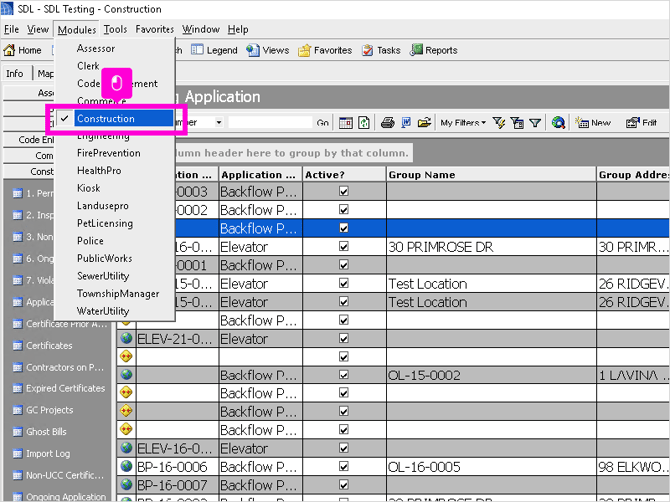The height and width of the screenshot is (502, 670).
Task: Click the 30 PRIMROSE DR group name cell
Action: (491, 247)
